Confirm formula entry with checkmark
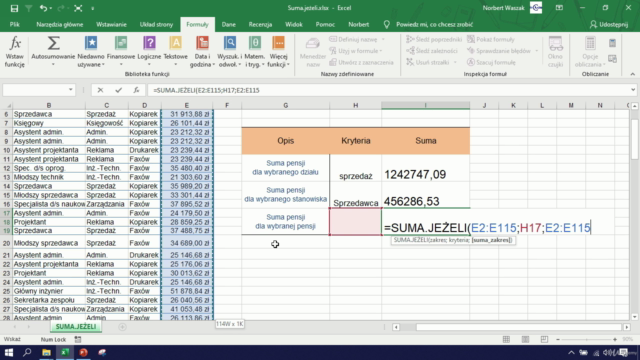This screenshot has width=640, height=360. tap(118, 90)
